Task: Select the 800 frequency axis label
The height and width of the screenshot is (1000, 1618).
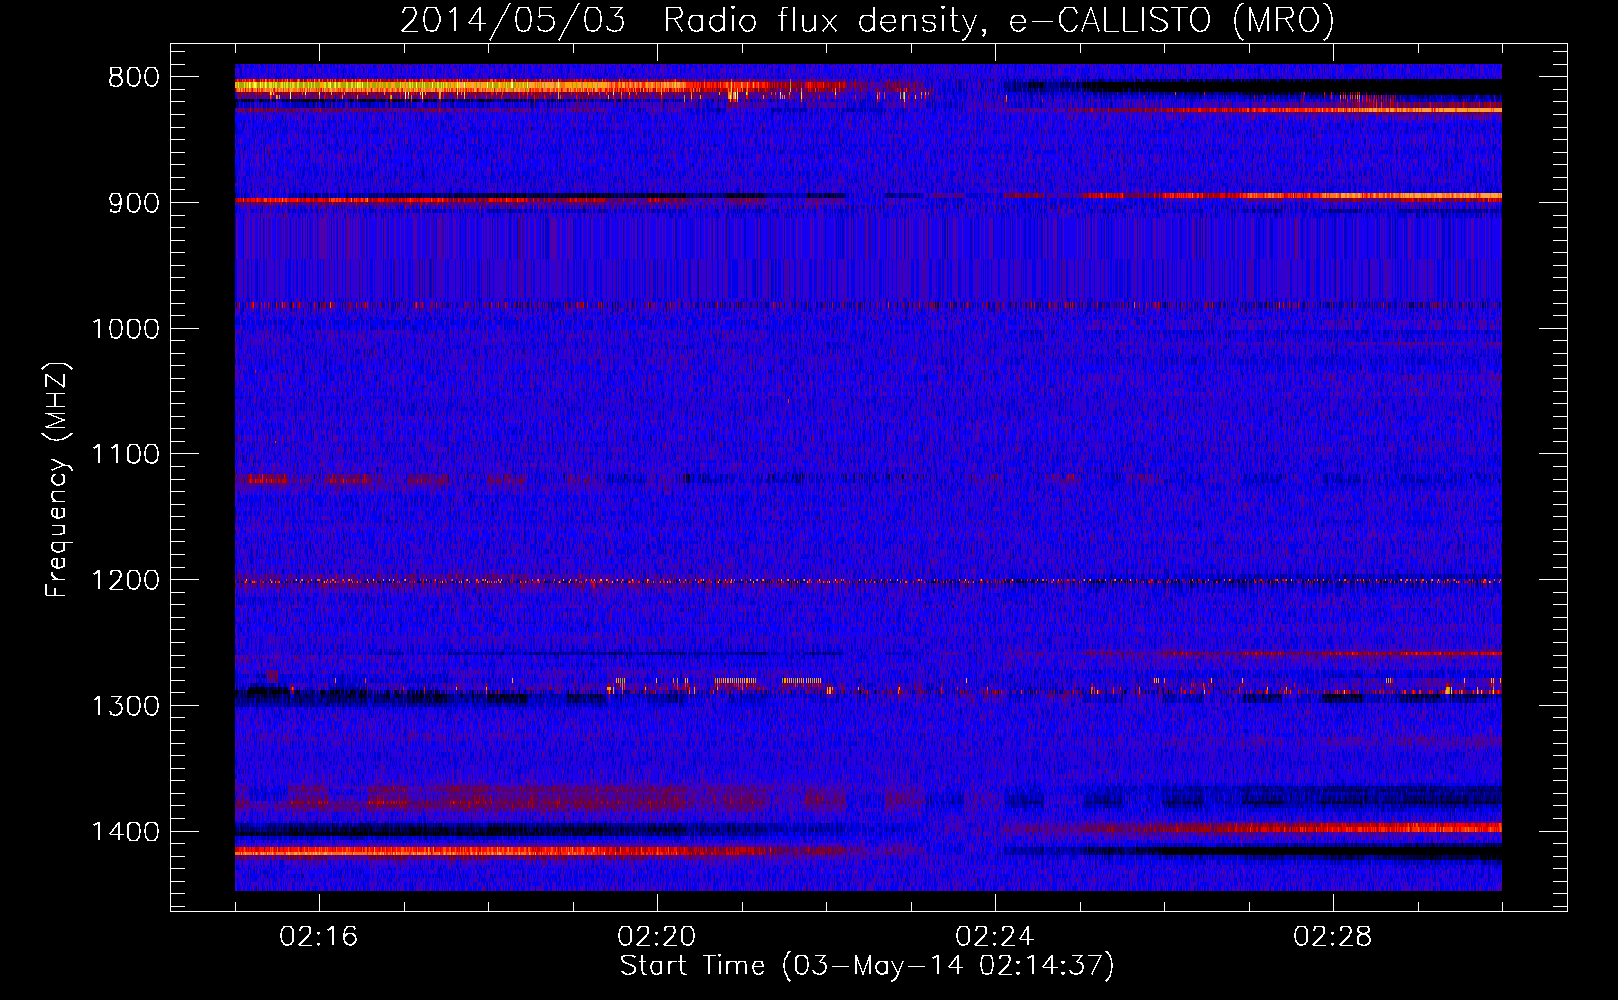Action: (133, 78)
